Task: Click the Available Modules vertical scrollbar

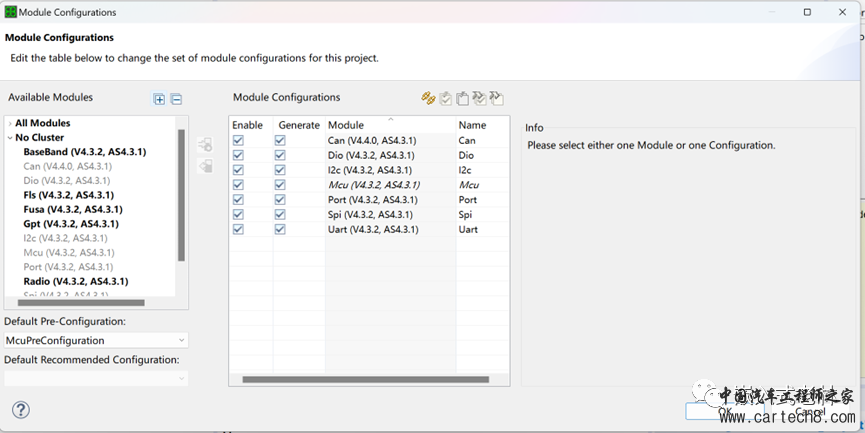Action: tap(181, 195)
